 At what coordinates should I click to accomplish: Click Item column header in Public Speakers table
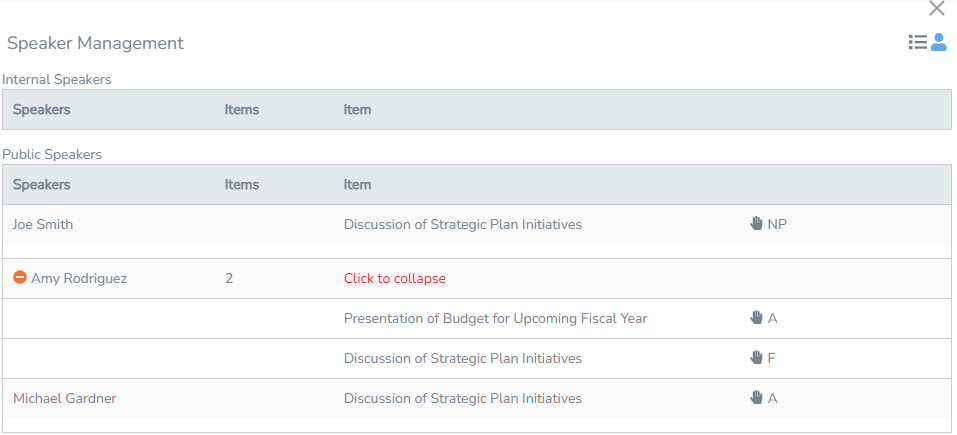(x=357, y=185)
